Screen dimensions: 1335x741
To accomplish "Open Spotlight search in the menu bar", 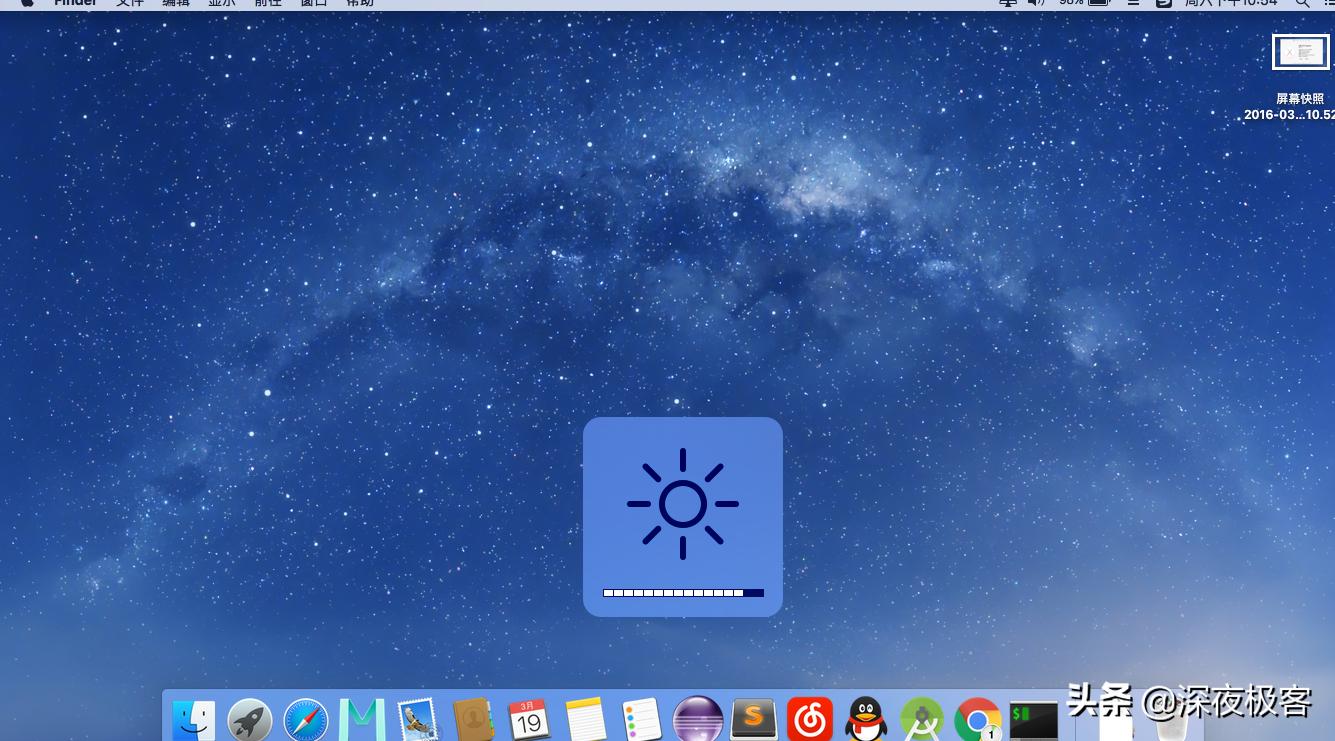I will pyautogui.click(x=1303, y=3).
